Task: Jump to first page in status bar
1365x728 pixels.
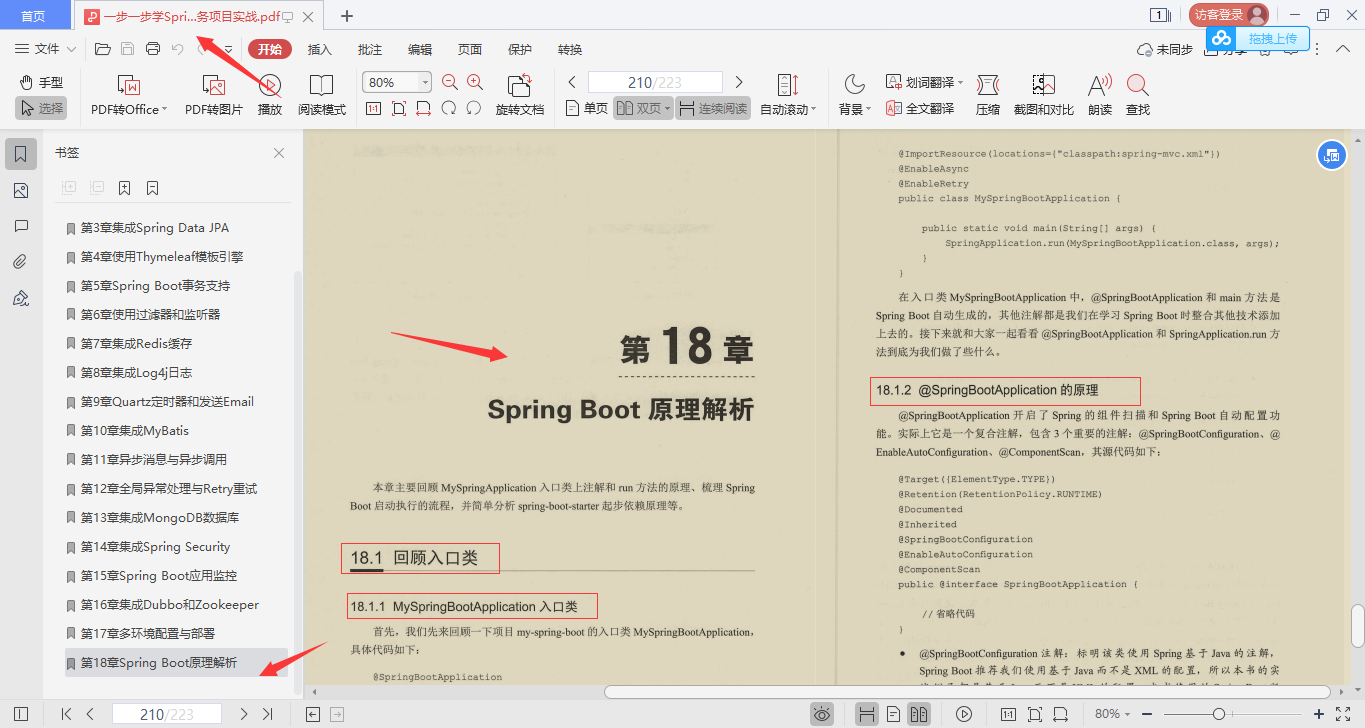Action: coord(66,714)
